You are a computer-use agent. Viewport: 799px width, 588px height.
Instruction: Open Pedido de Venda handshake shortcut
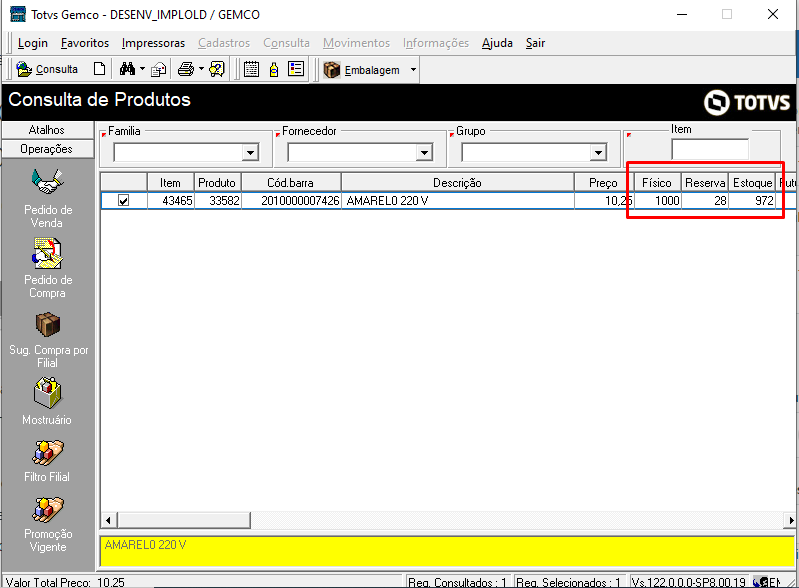pyautogui.click(x=47, y=182)
